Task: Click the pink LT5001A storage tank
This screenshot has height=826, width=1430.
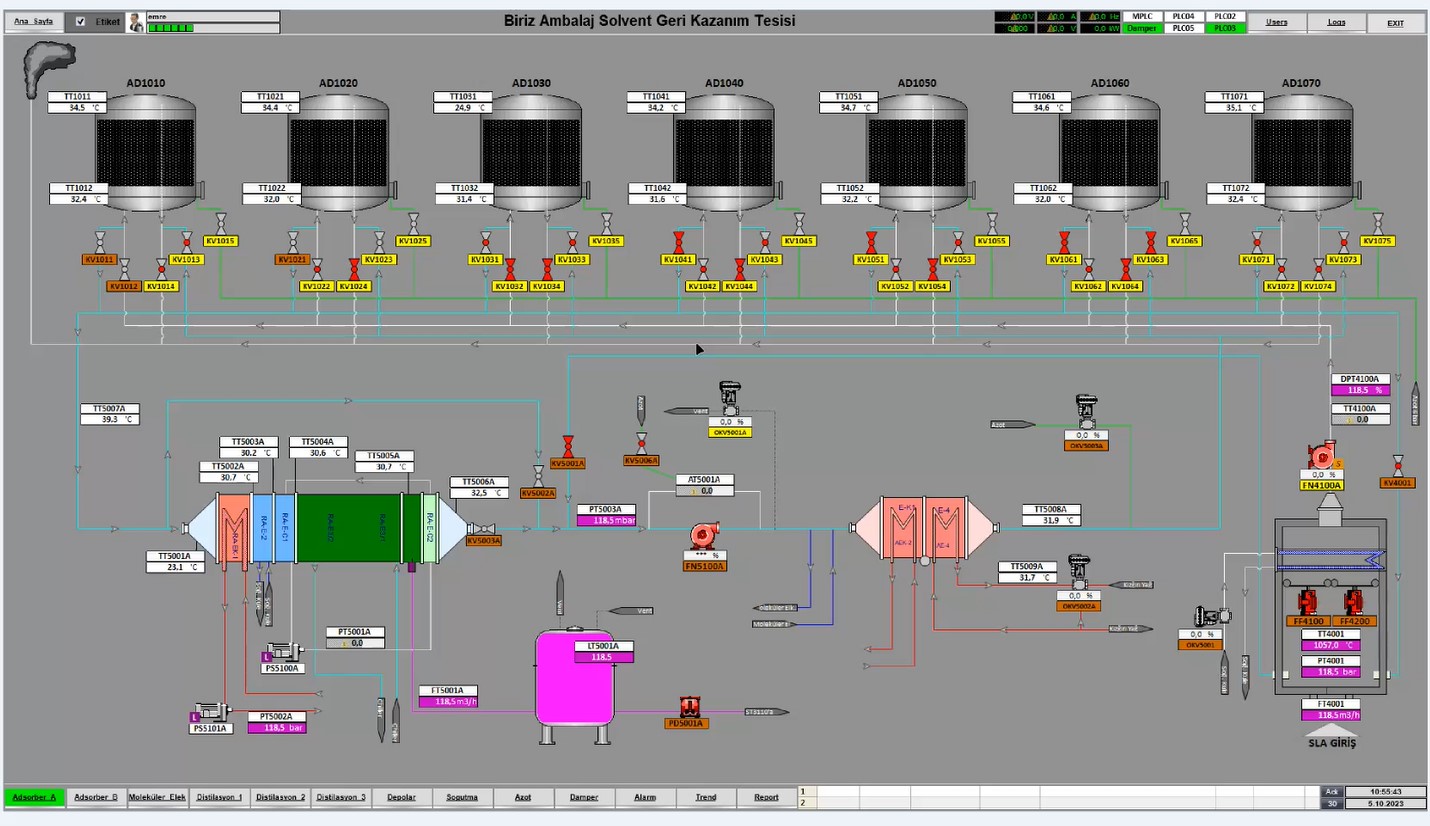Action: coord(574,677)
